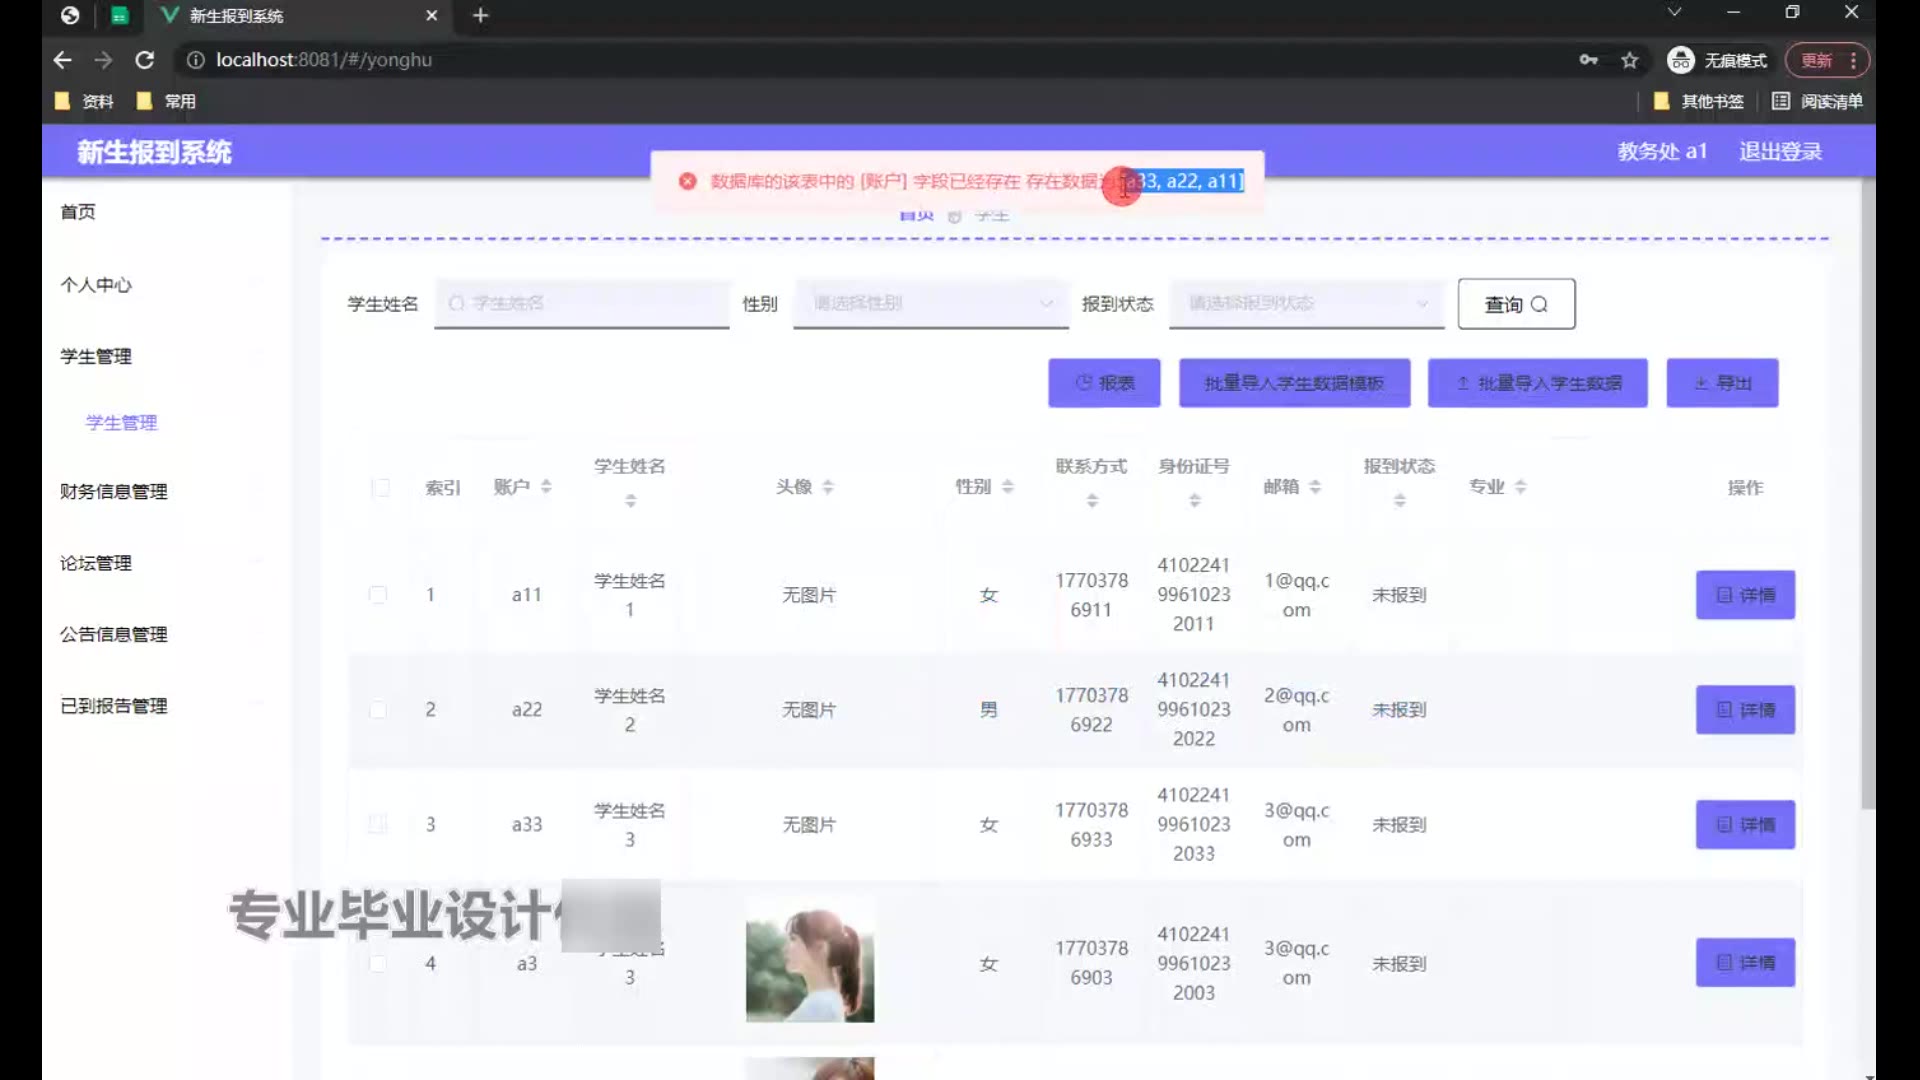Open the browser 更新 menu button
Viewport: 1920px width, 1080px height.
1827,60
